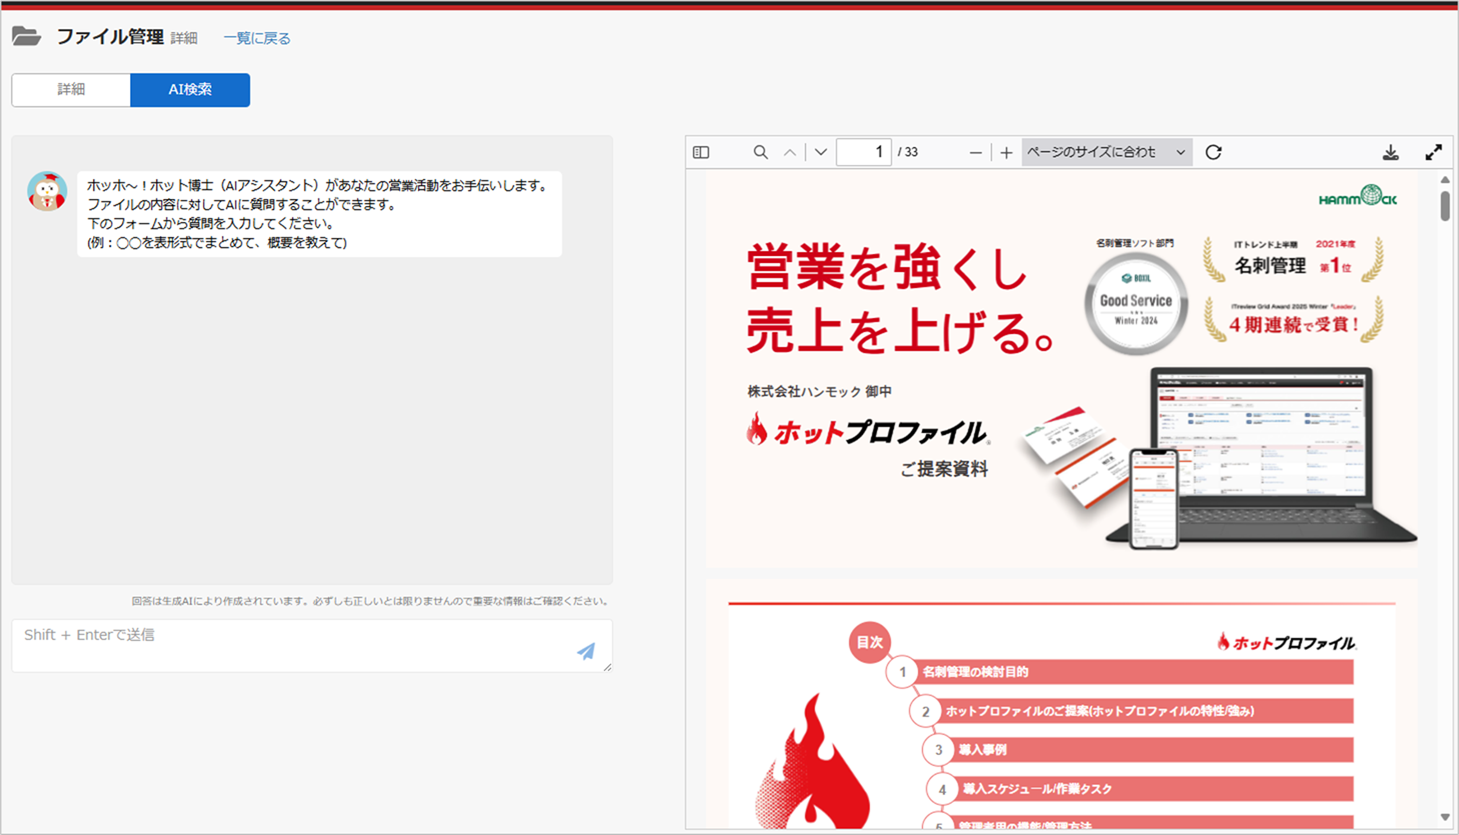Image resolution: width=1459 pixels, height=835 pixels.
Task: Return to list via 一覧に戻る link
Action: [257, 38]
